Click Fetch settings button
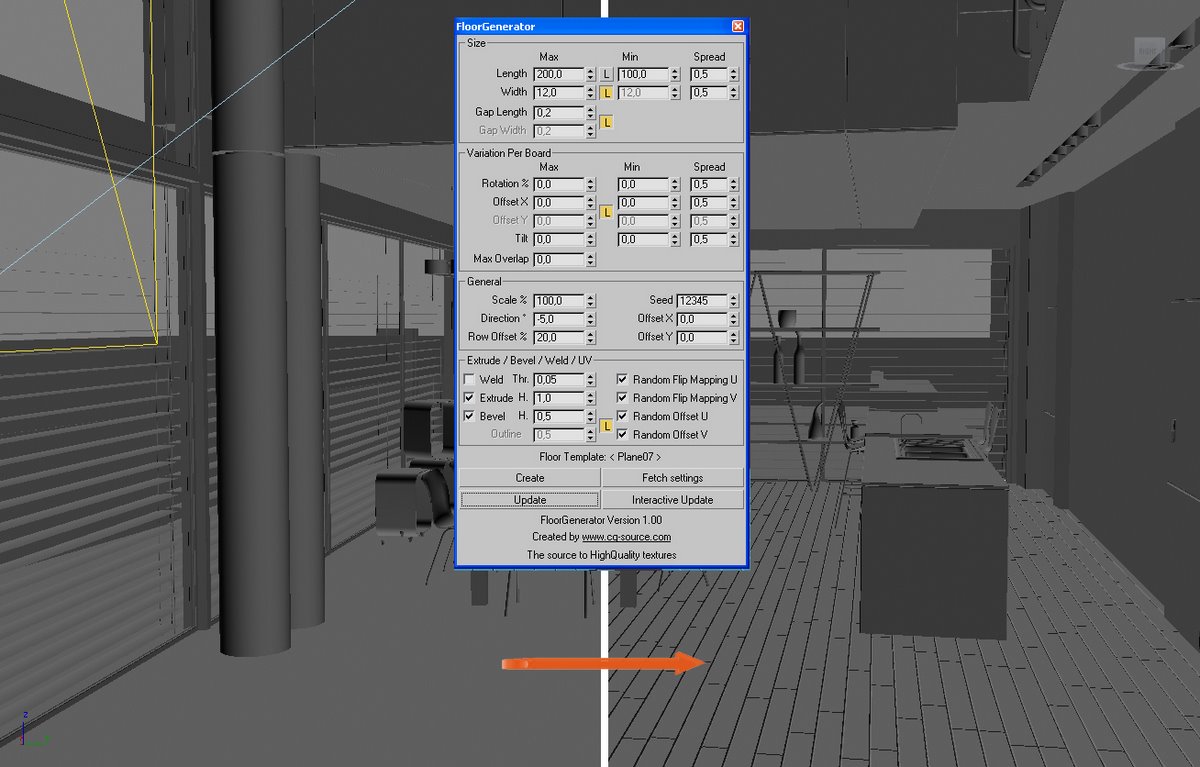The width and height of the screenshot is (1200, 767). 673,478
